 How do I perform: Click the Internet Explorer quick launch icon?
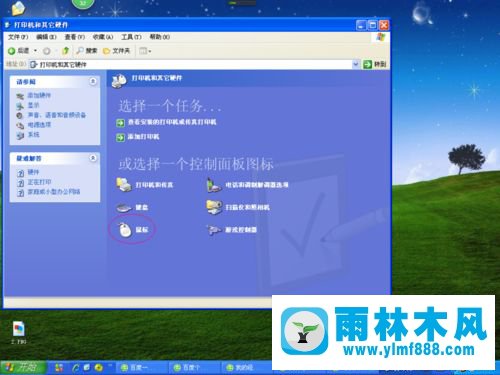pyautogui.click(x=76, y=367)
